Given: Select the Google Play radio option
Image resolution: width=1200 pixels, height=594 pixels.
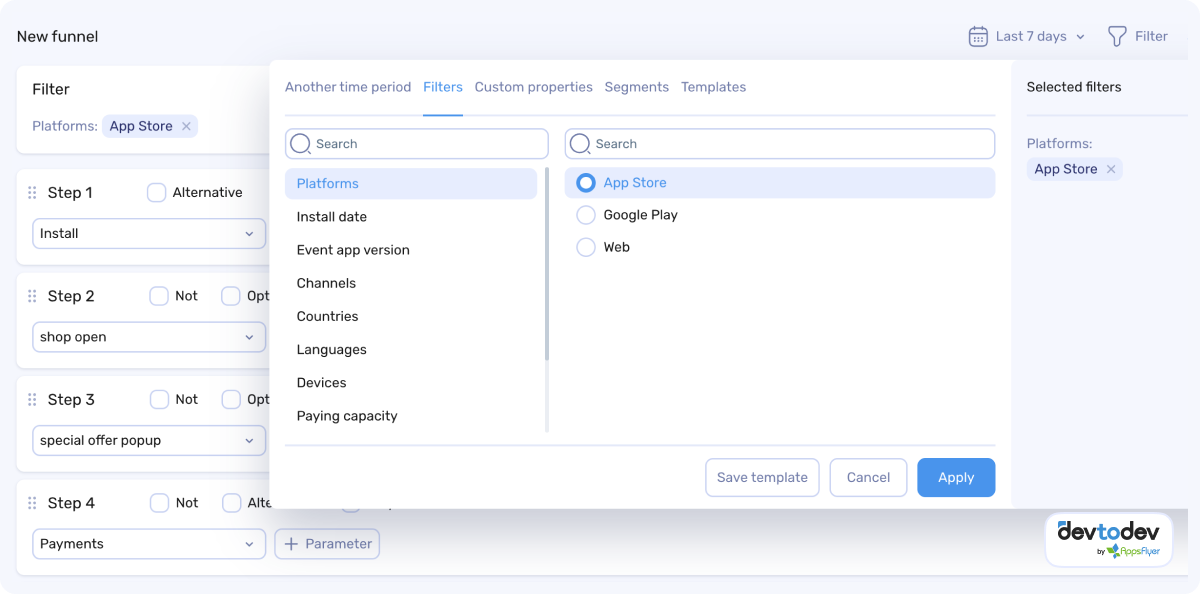Looking at the screenshot, I should click(586, 215).
